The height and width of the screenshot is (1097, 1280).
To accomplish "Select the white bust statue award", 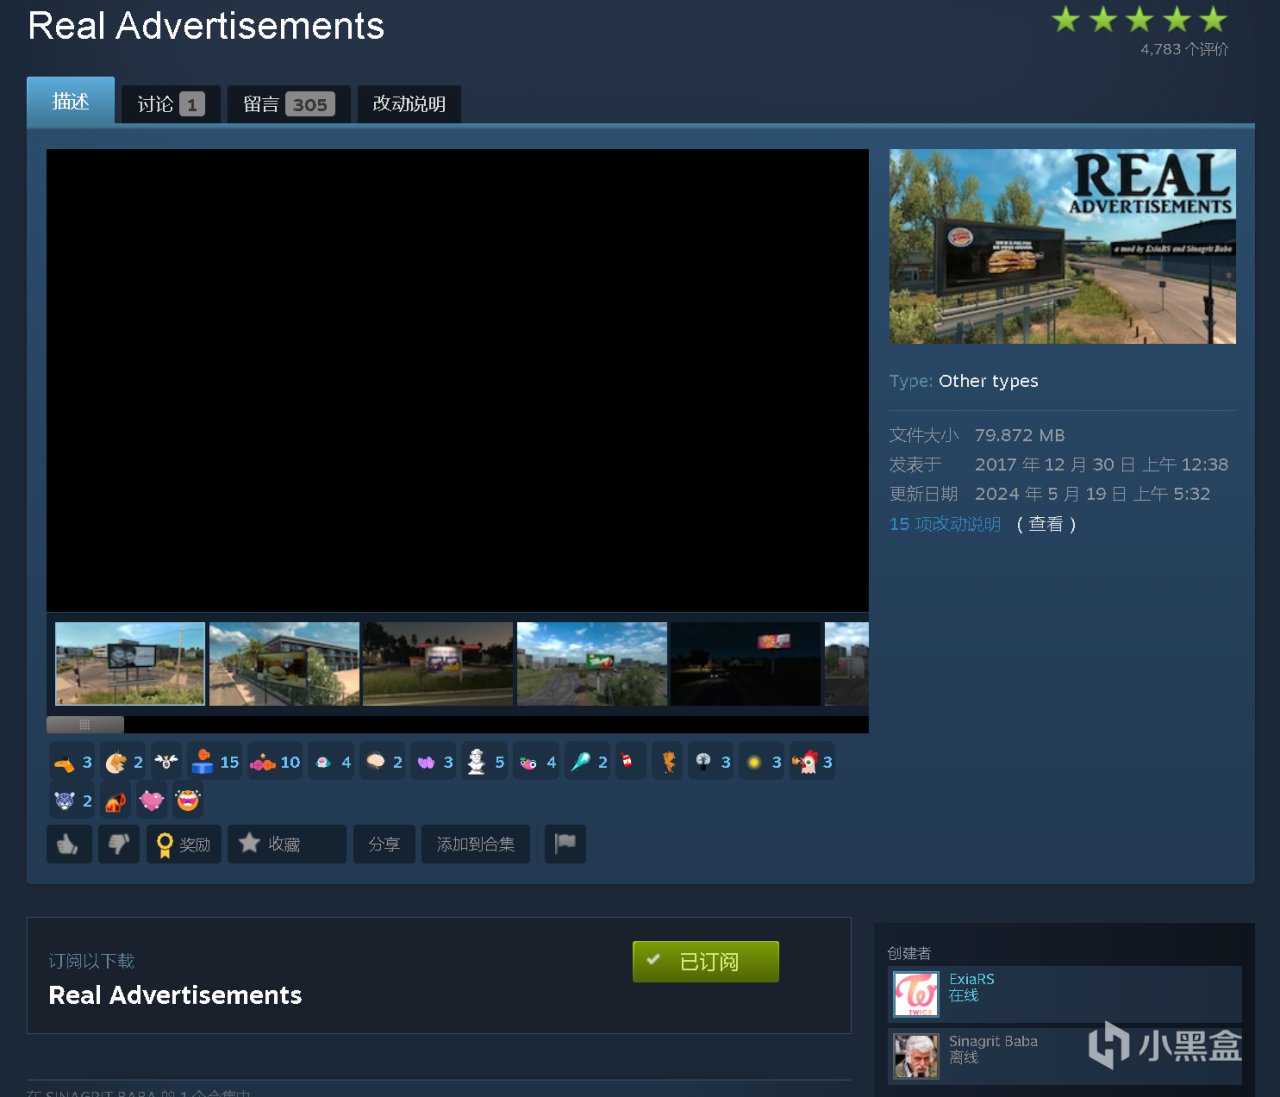I will (486, 762).
